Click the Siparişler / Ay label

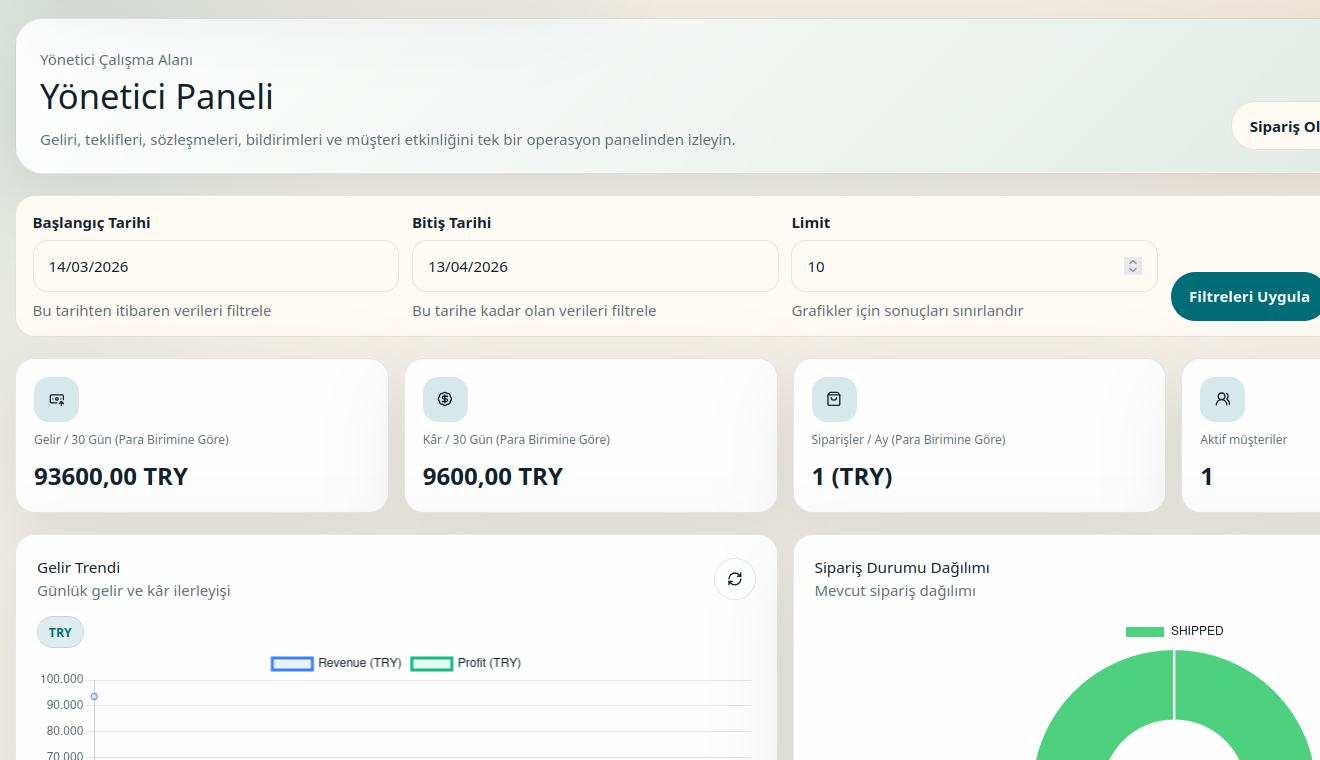909,440
